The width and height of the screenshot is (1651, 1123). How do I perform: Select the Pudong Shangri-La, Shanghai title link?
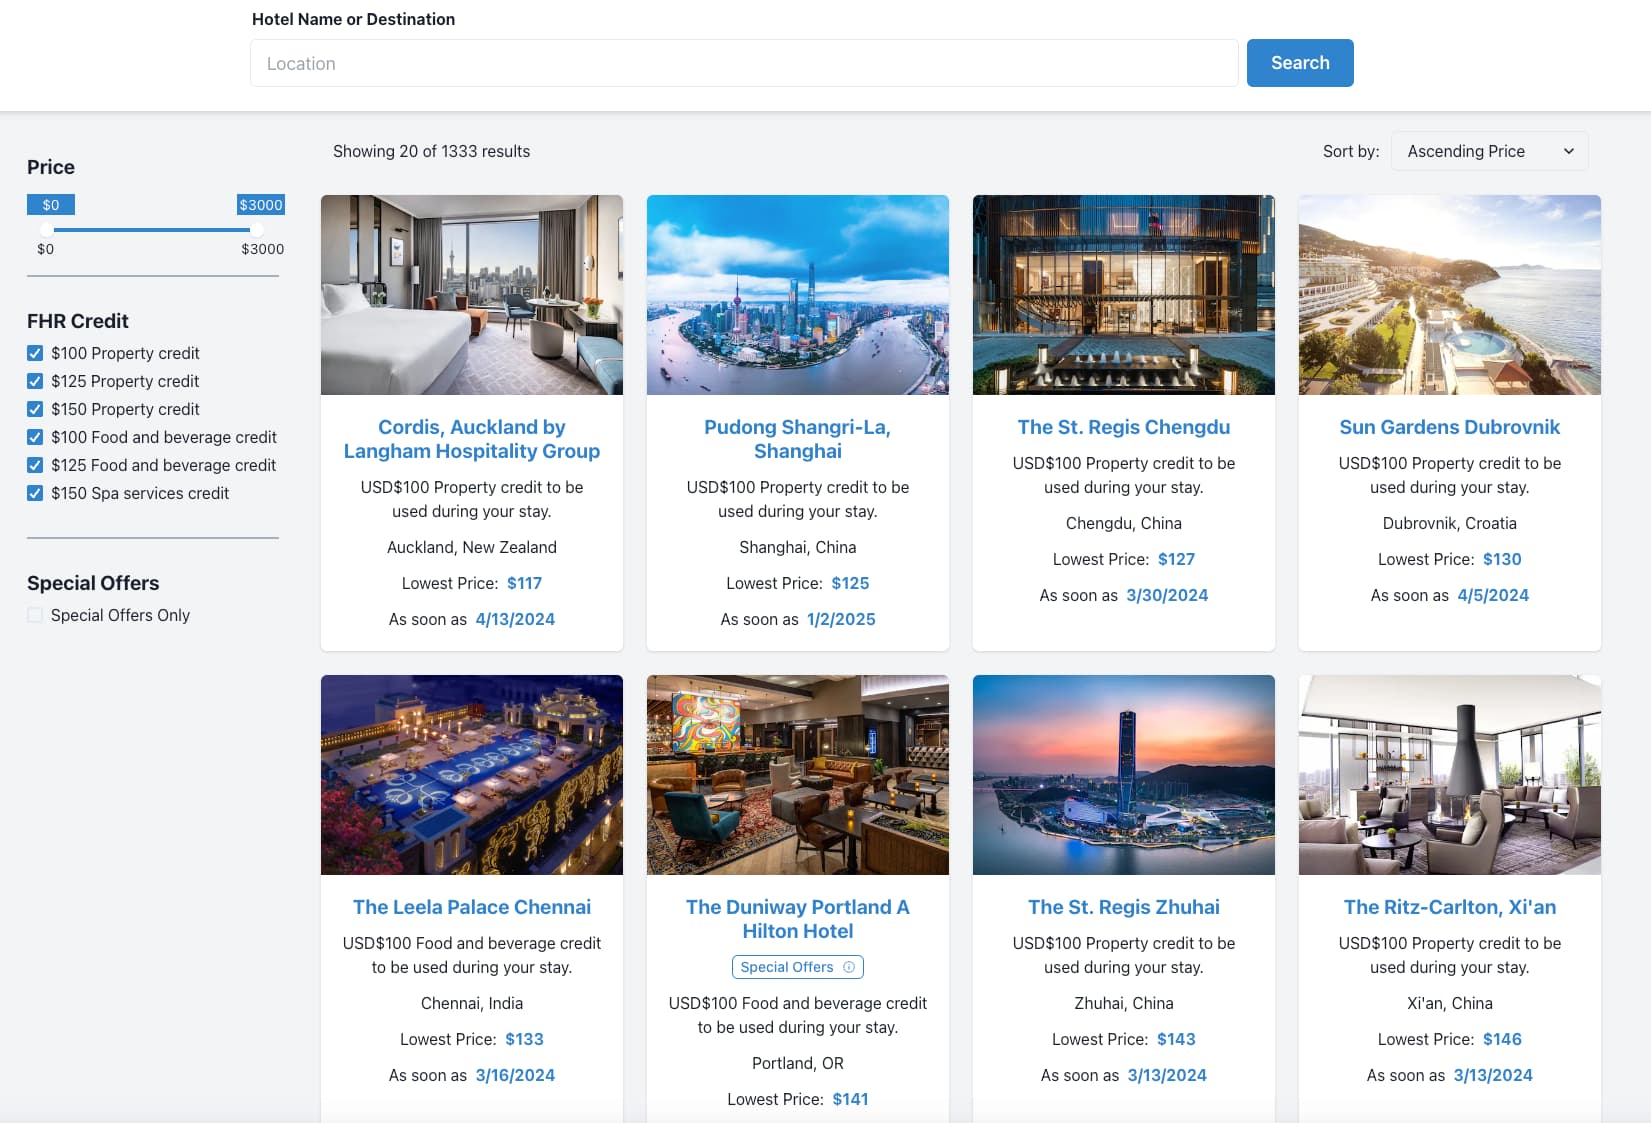(797, 439)
